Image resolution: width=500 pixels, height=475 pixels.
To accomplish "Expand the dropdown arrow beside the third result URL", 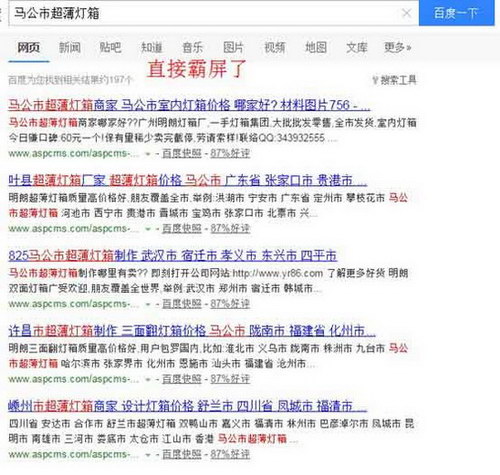I will (x=148, y=304).
